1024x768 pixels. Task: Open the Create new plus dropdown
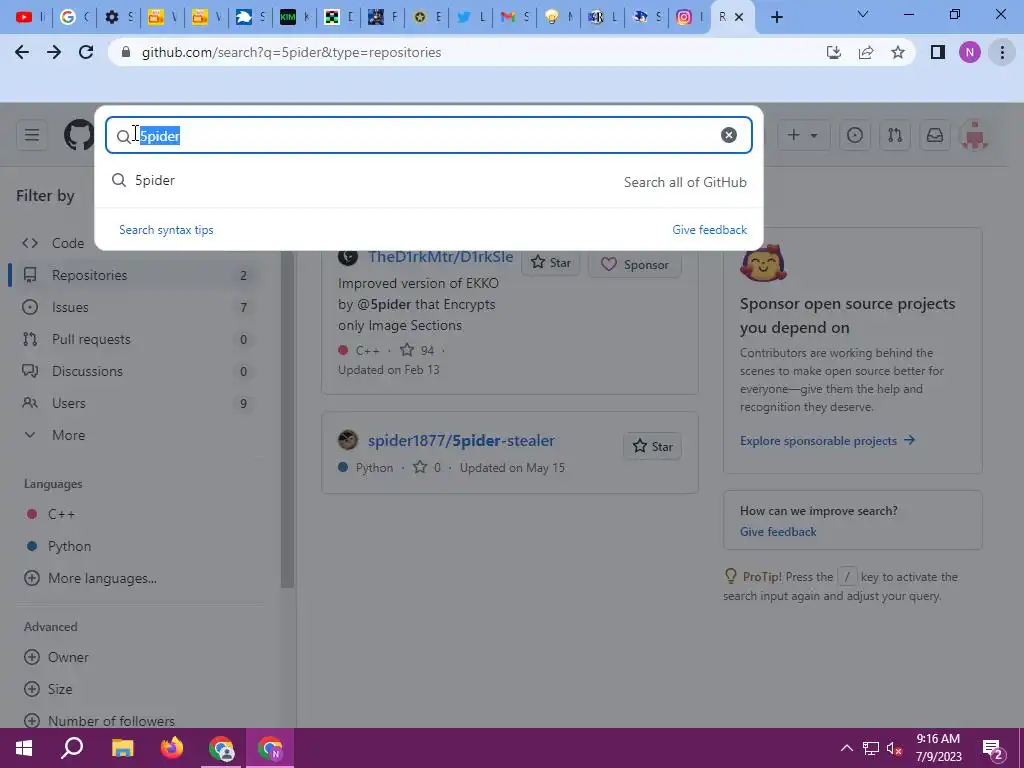click(803, 135)
